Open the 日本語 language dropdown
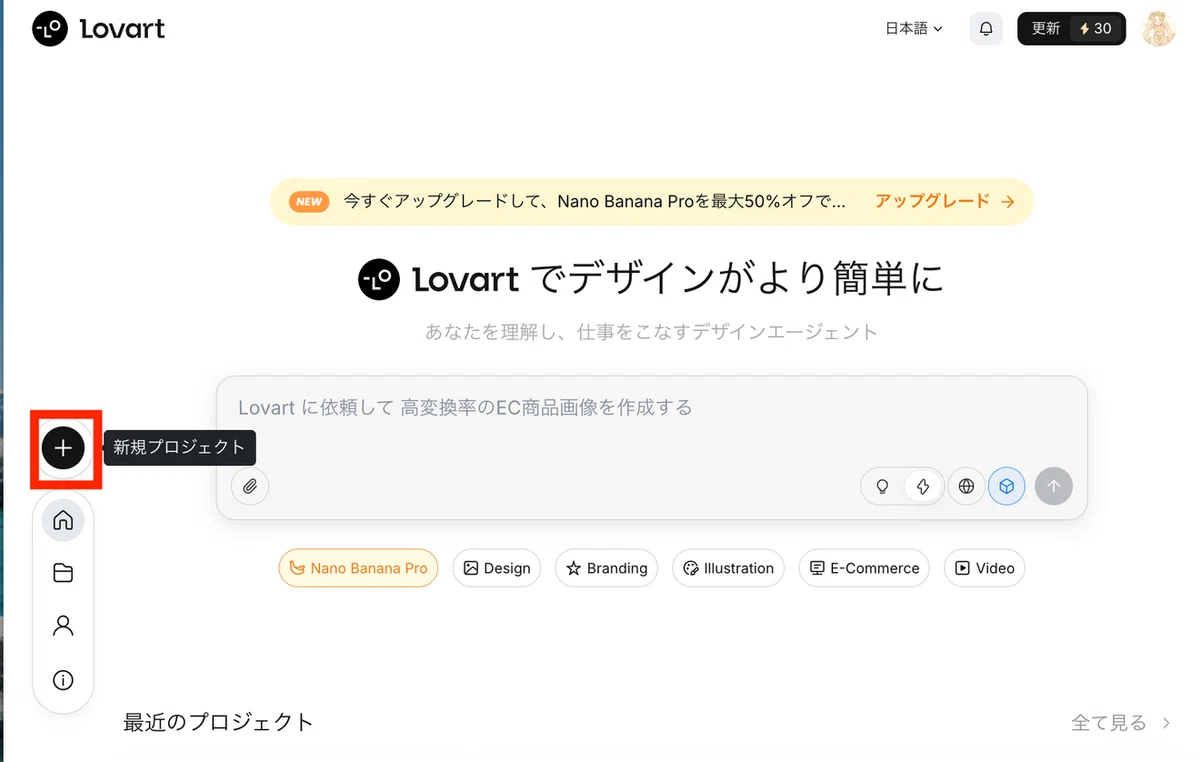The height and width of the screenshot is (762, 1200). point(914,29)
